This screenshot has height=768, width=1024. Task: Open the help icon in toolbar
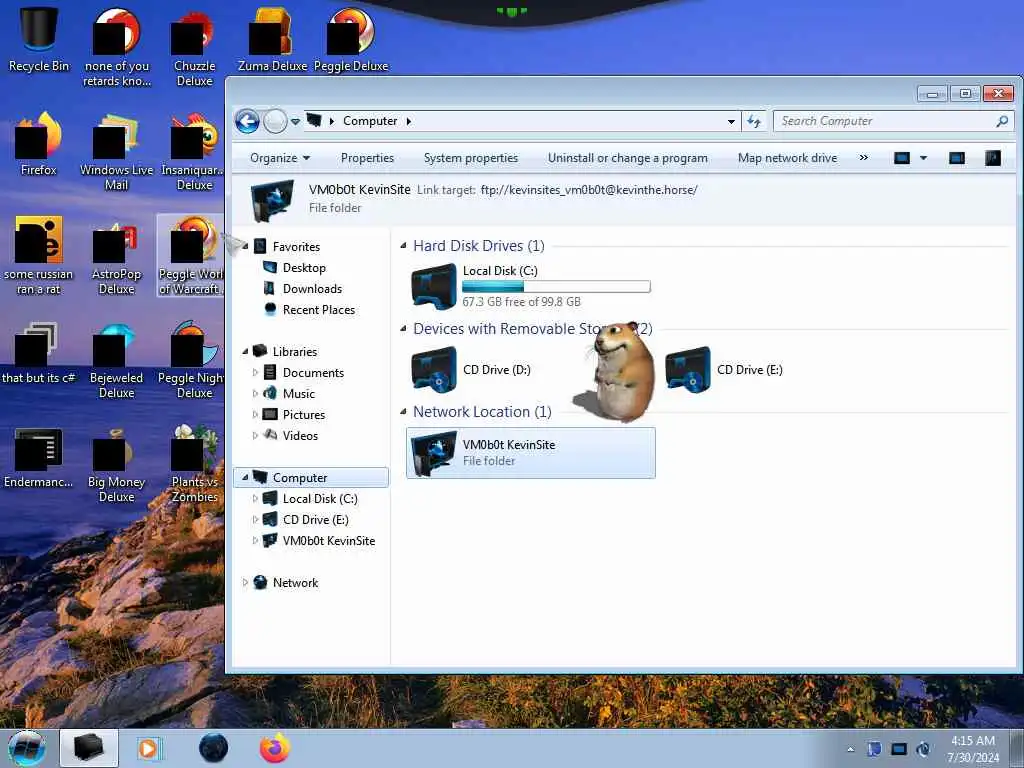pyautogui.click(x=993, y=158)
